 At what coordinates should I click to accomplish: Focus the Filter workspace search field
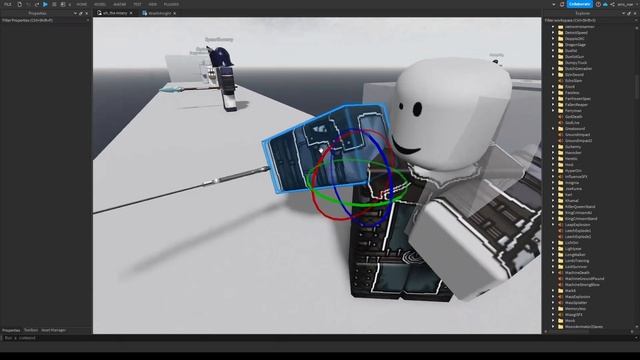click(x=590, y=20)
